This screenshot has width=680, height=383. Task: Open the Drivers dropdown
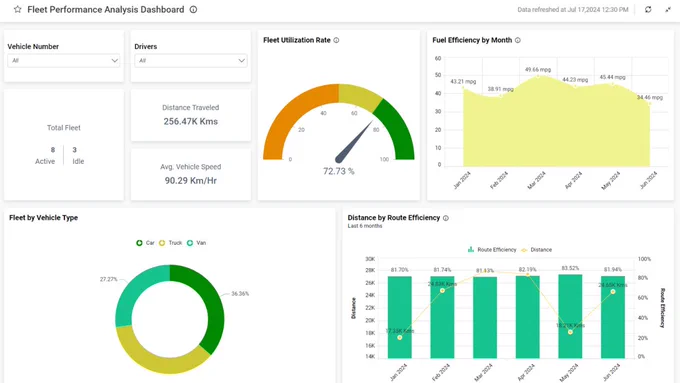click(x=190, y=61)
